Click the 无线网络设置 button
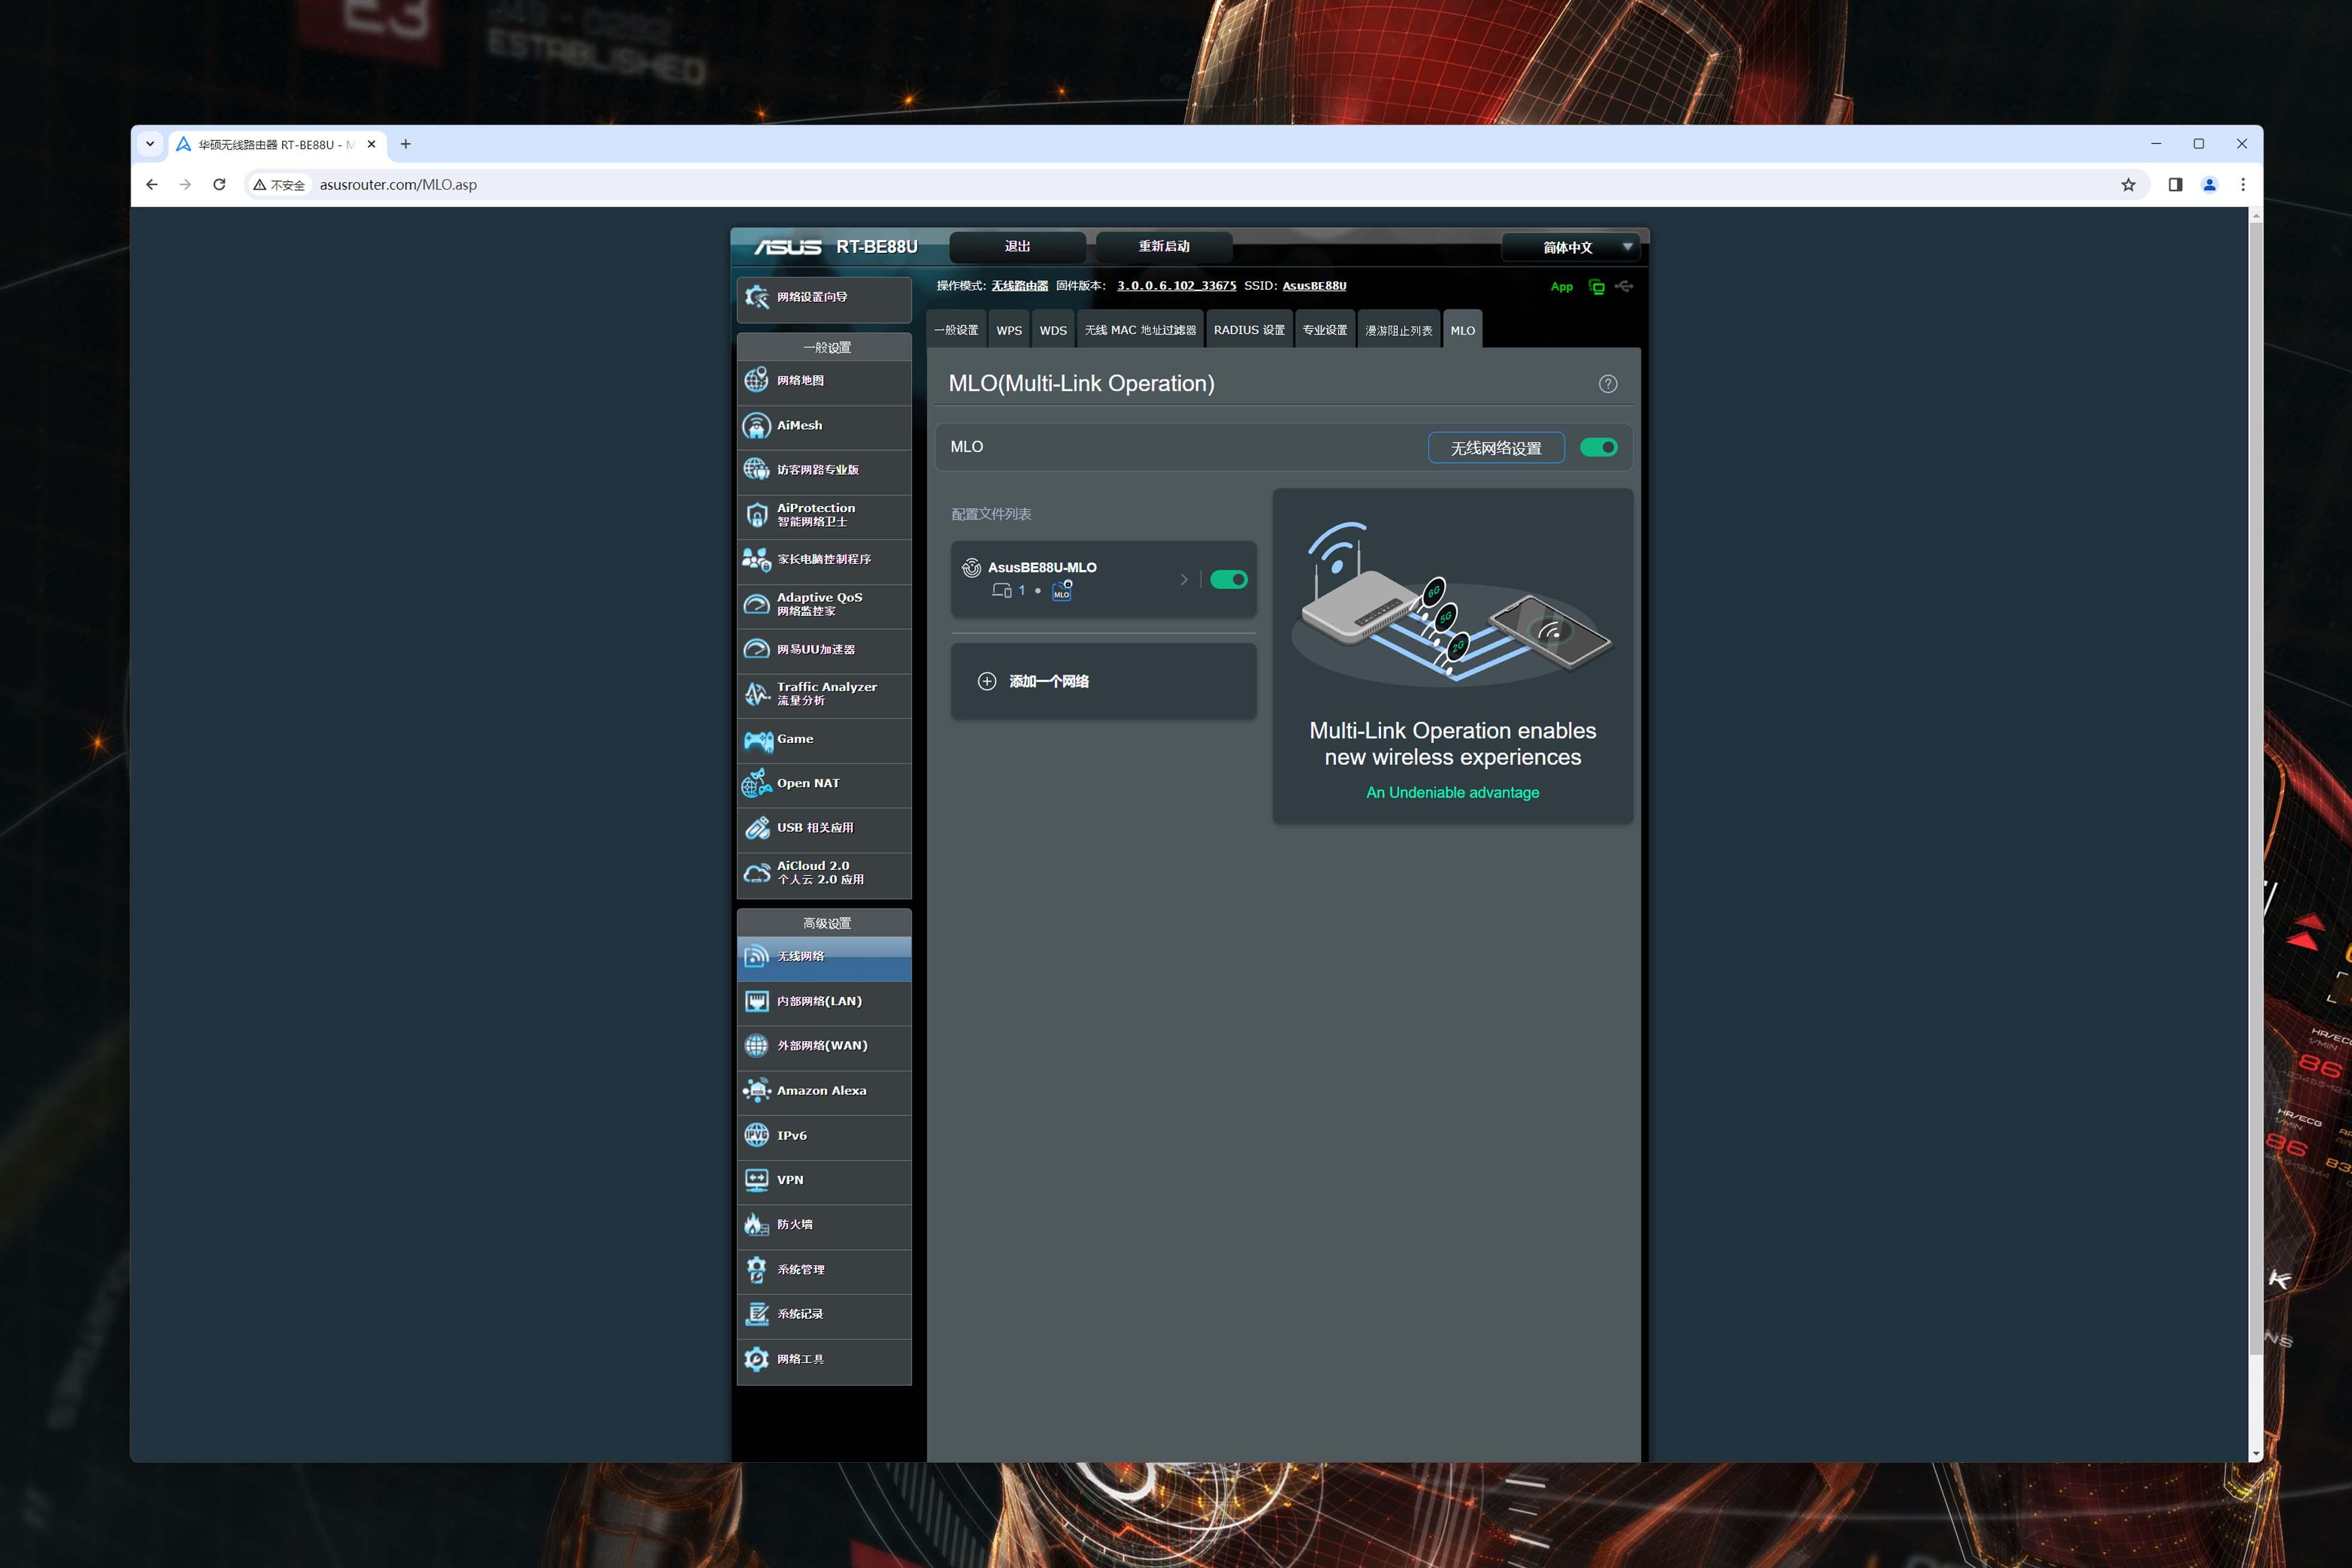This screenshot has width=2352, height=1568. point(1496,448)
